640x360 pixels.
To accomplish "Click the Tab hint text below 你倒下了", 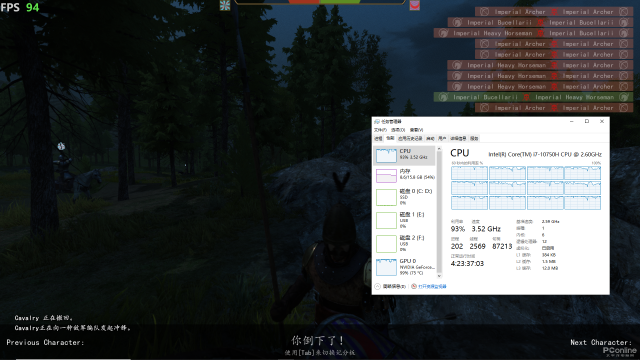I will pyautogui.click(x=320, y=353).
